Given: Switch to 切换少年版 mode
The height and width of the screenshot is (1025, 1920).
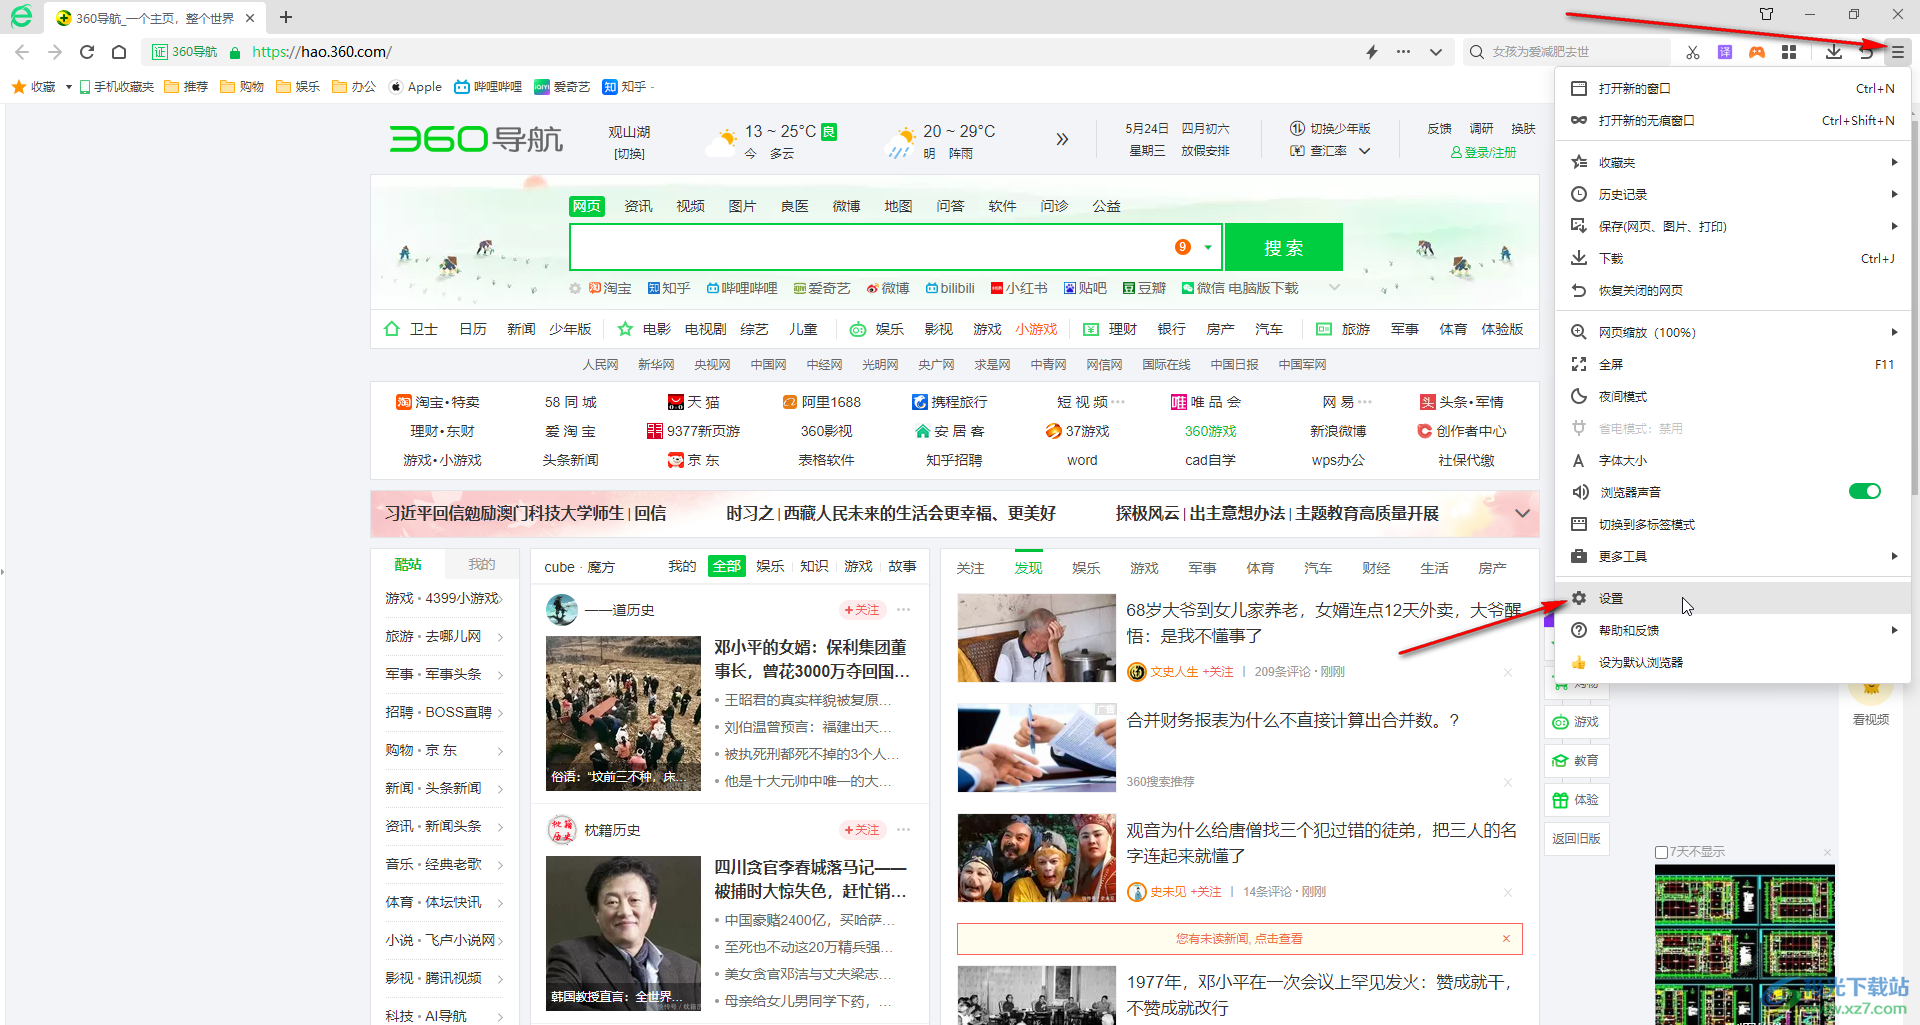Looking at the screenshot, I should point(1330,129).
